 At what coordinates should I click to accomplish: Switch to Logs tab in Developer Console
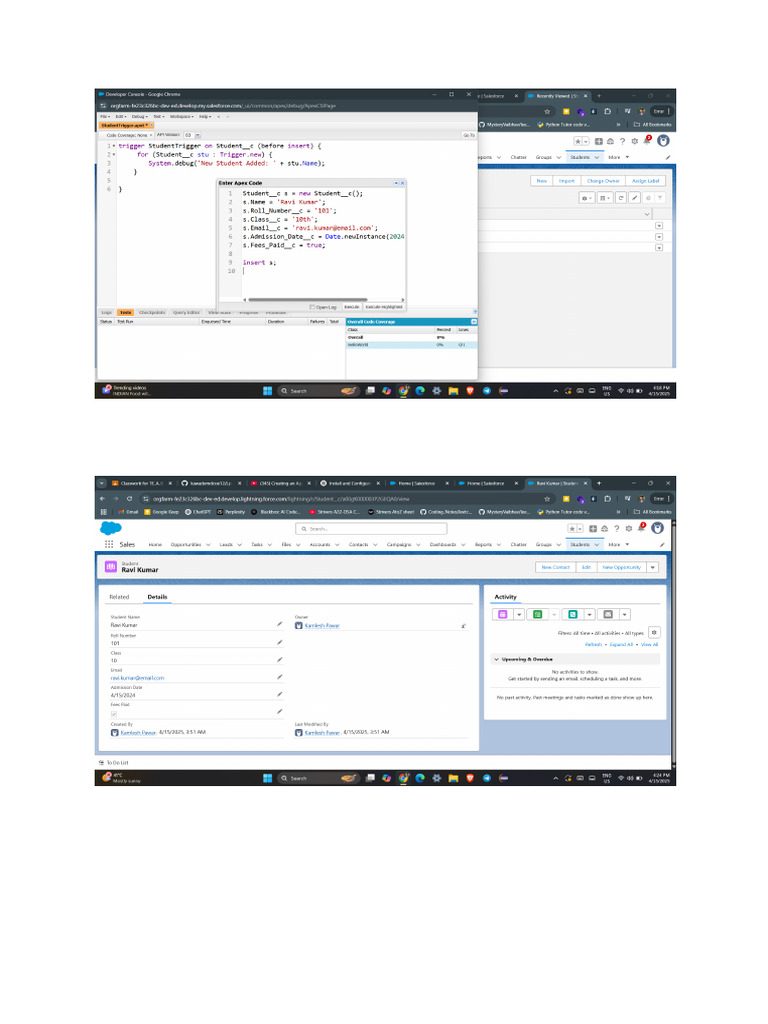[106, 312]
